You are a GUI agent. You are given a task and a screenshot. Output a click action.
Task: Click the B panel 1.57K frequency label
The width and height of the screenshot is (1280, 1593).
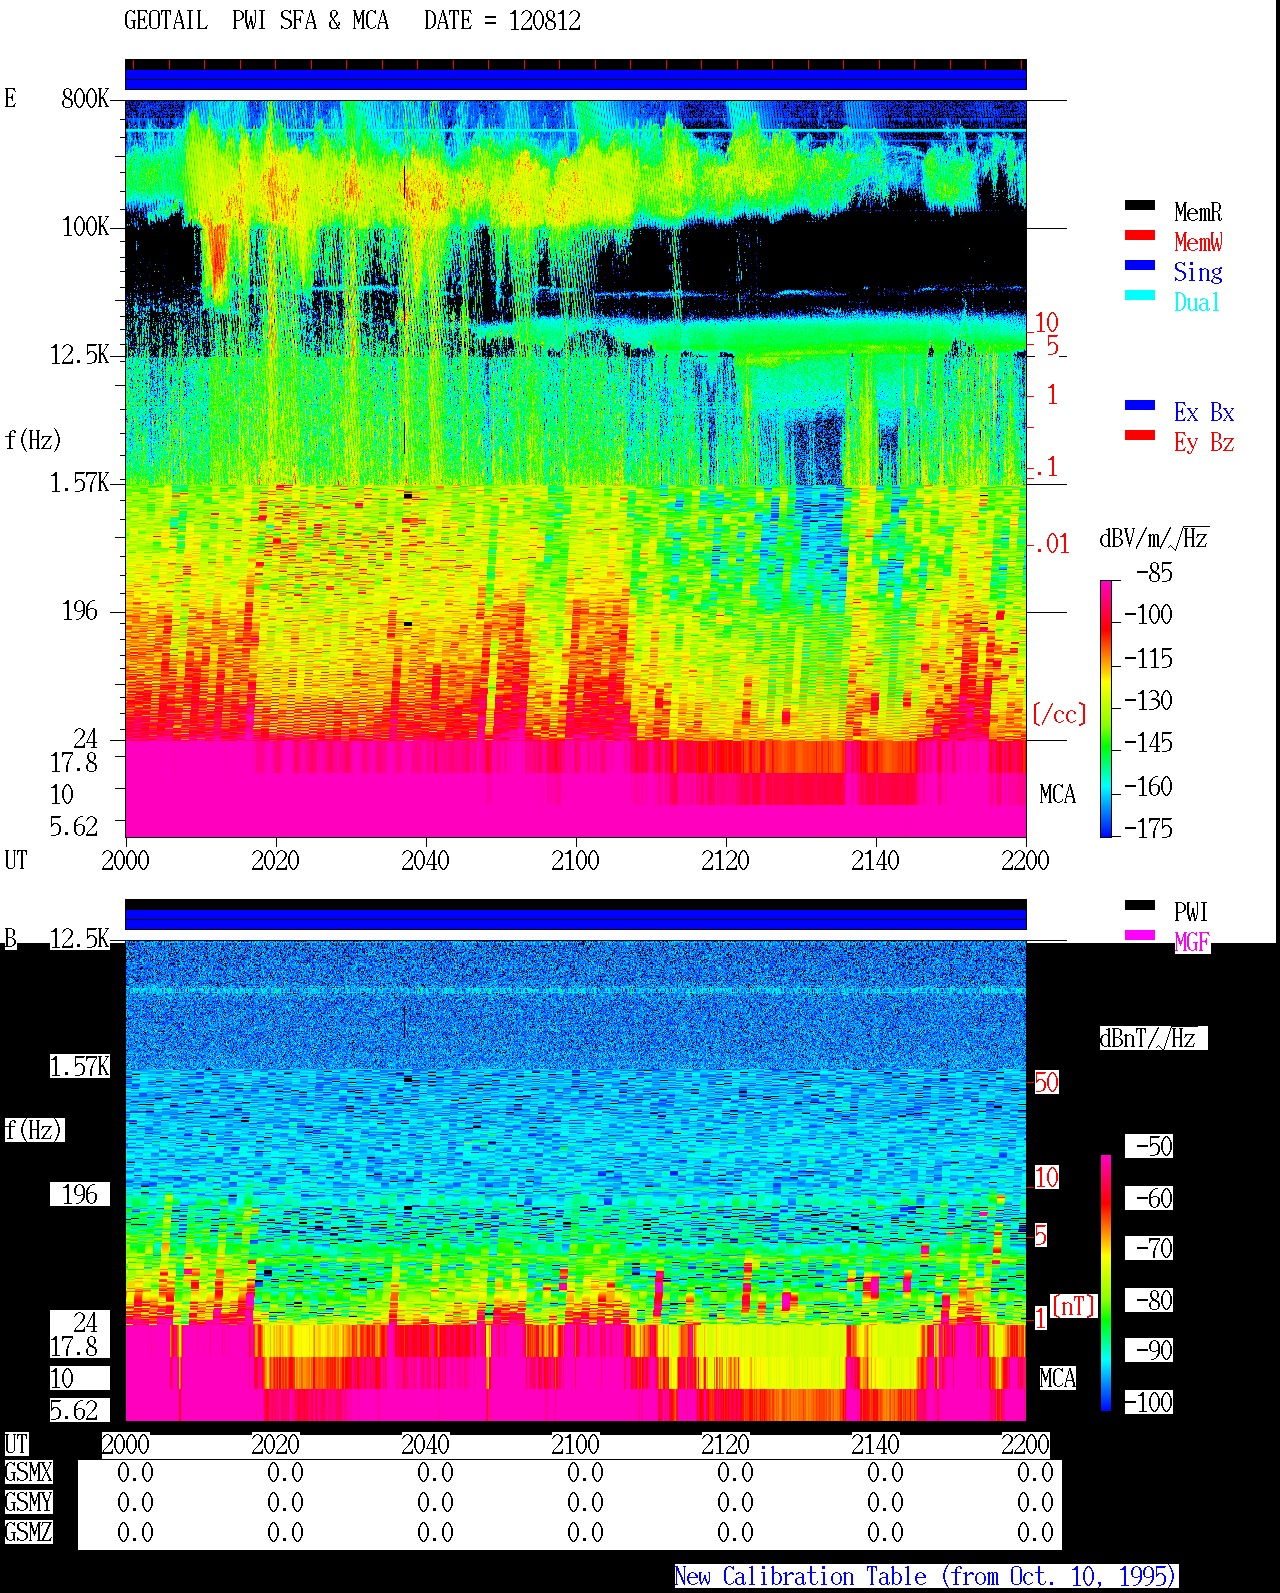tap(79, 1066)
